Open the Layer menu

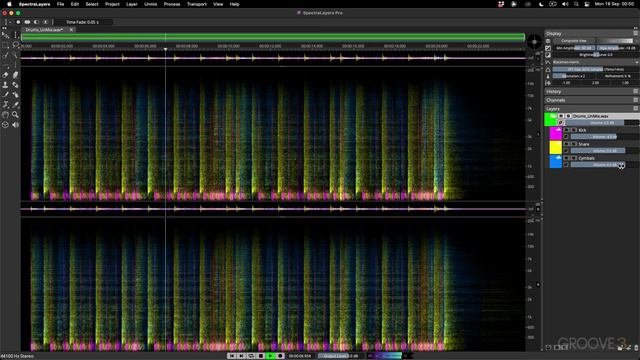click(x=131, y=4)
